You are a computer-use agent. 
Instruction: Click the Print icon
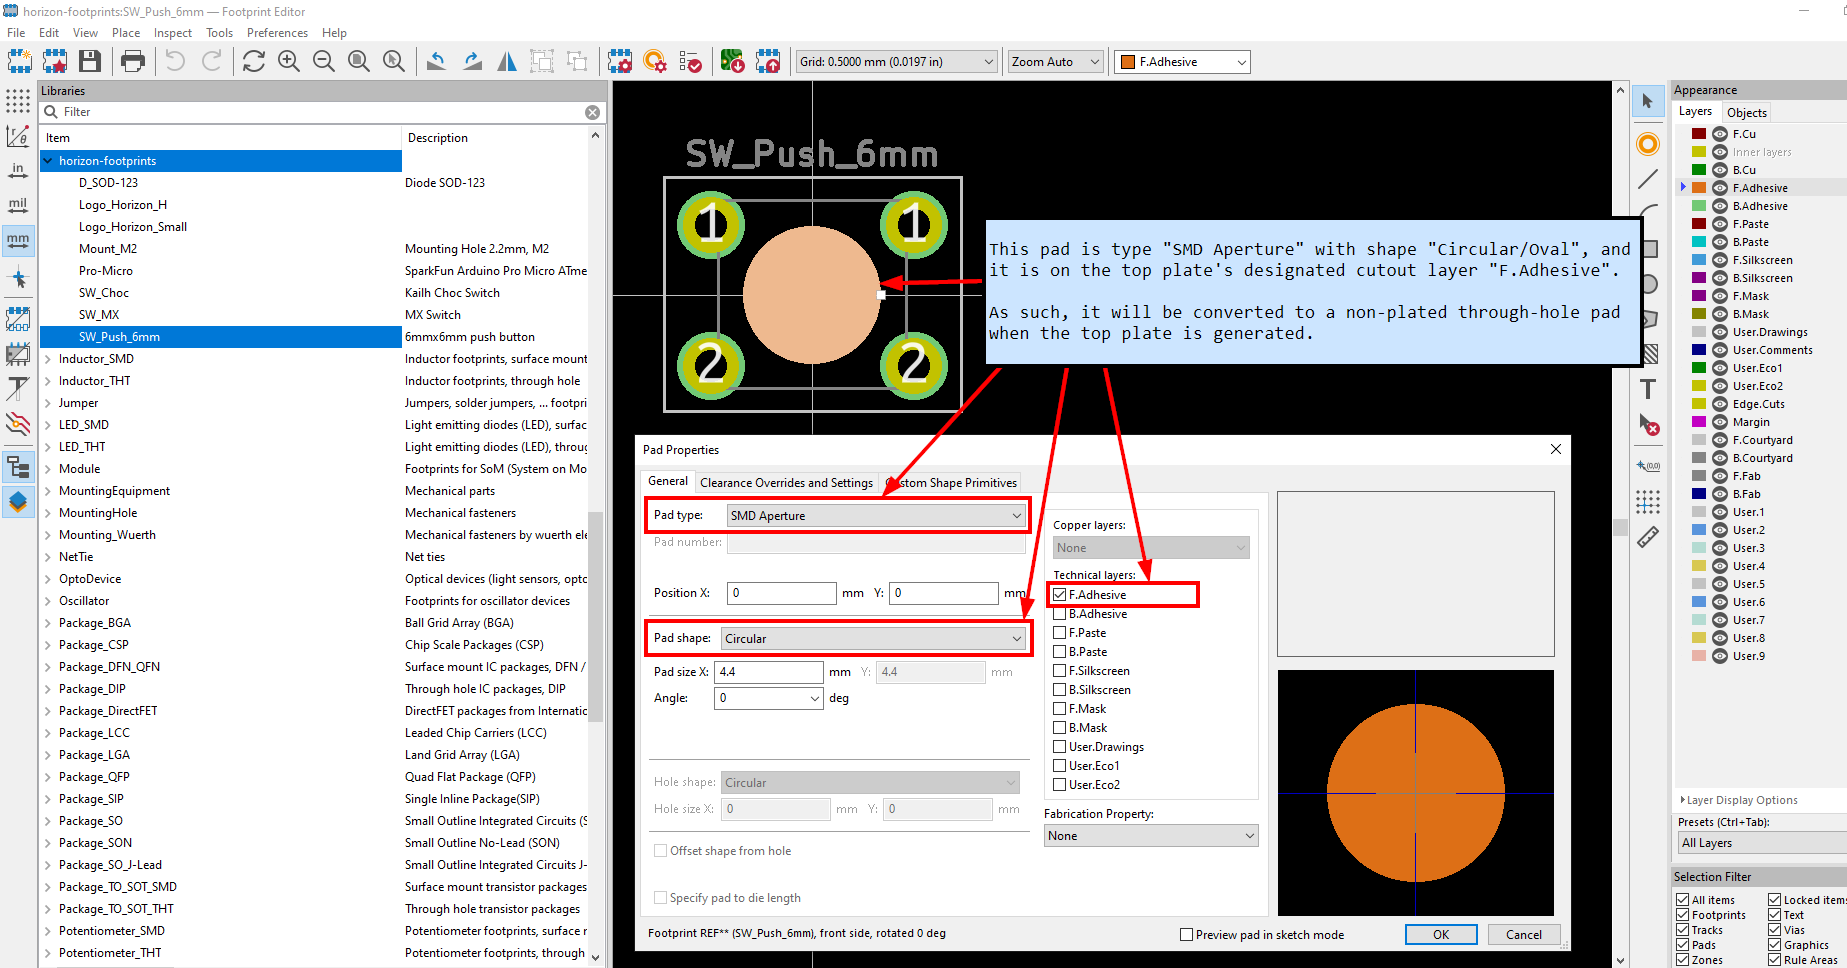click(x=132, y=61)
